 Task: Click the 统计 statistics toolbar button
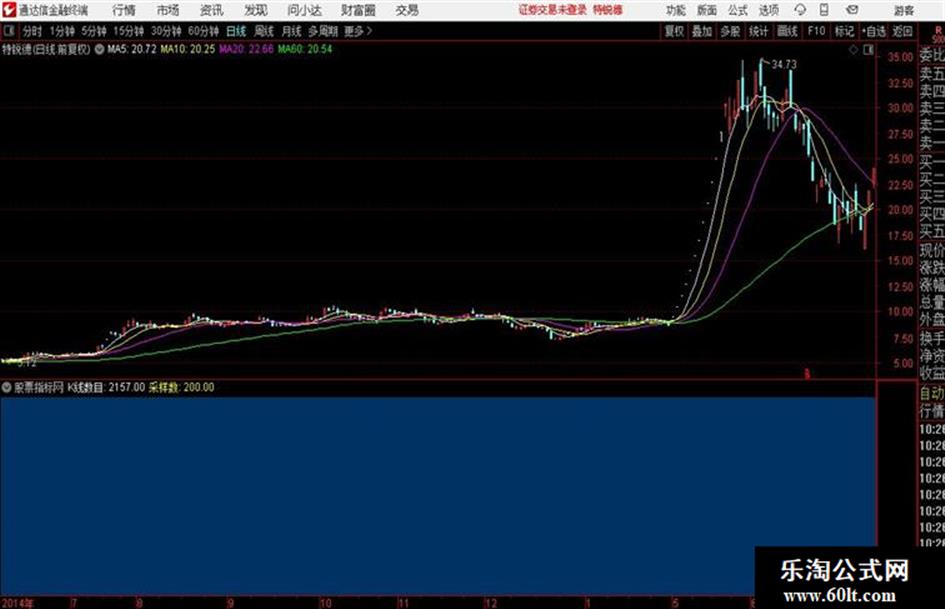click(x=758, y=31)
